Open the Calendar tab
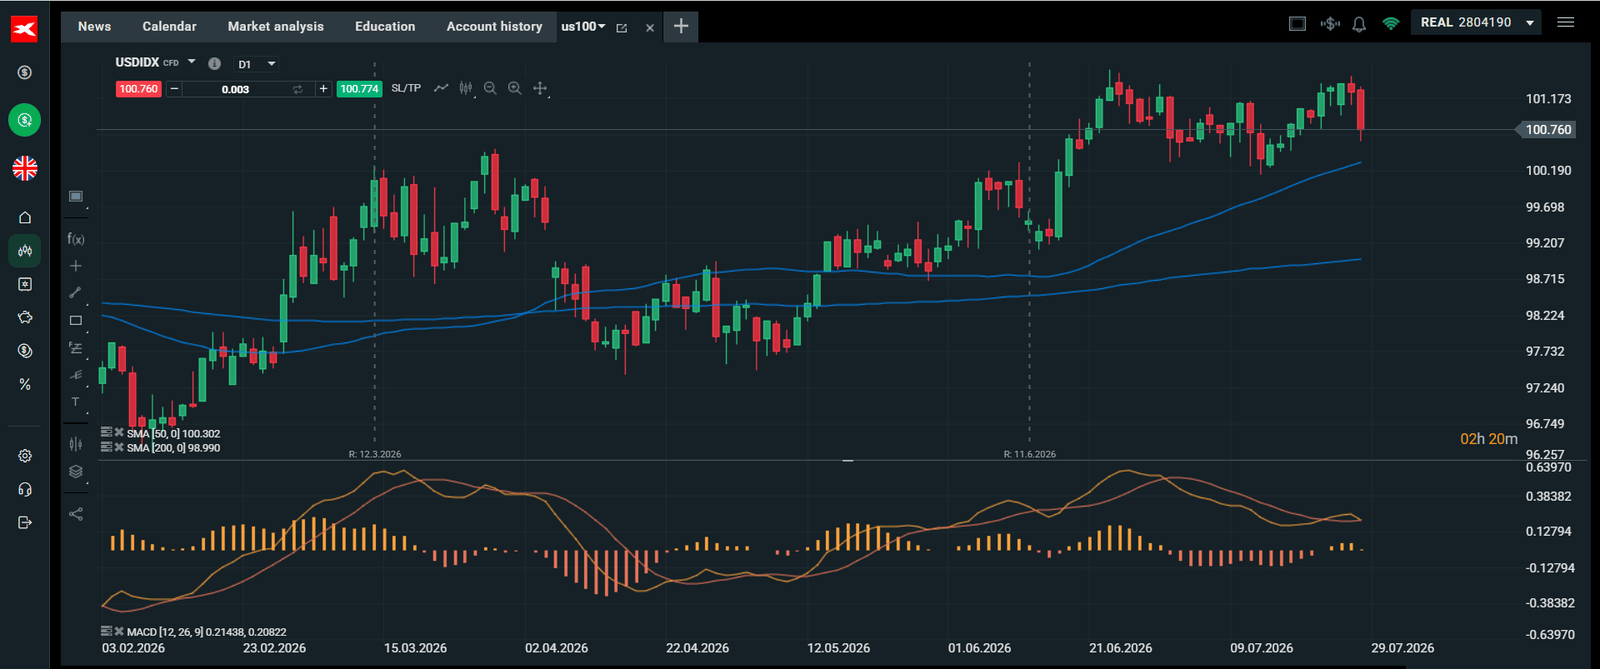1600x669 pixels. [170, 27]
